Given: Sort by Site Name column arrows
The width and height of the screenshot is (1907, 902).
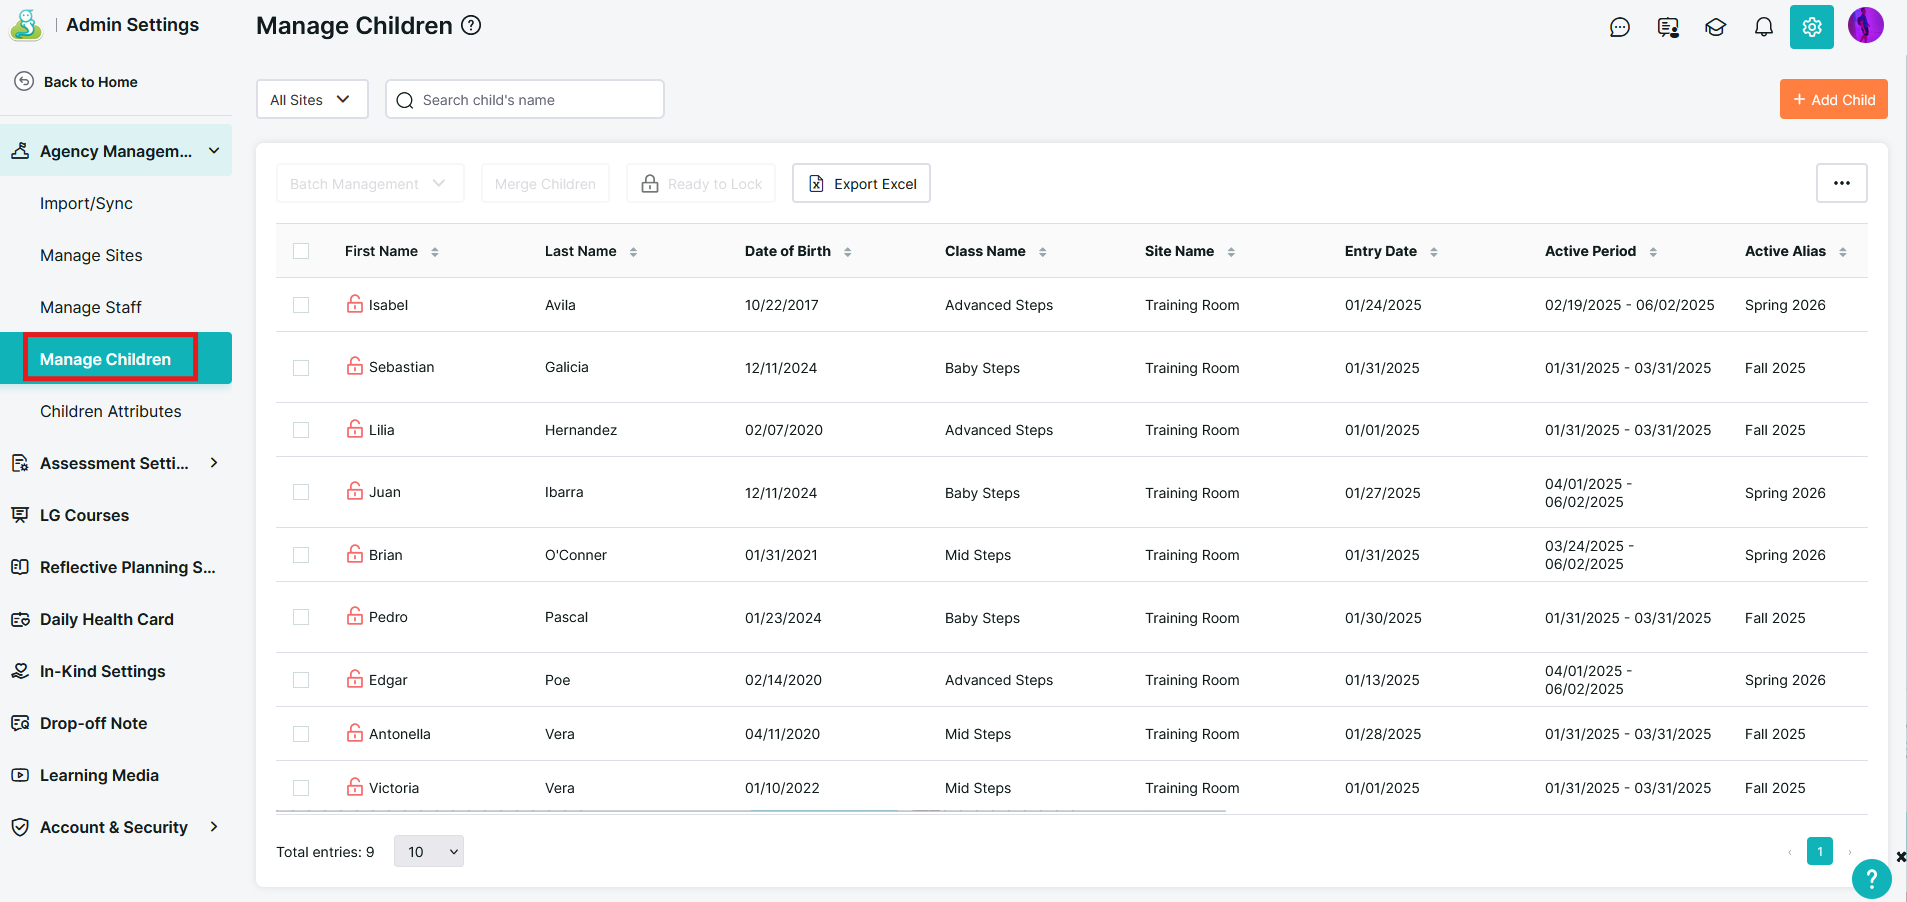Looking at the screenshot, I should coord(1231,252).
